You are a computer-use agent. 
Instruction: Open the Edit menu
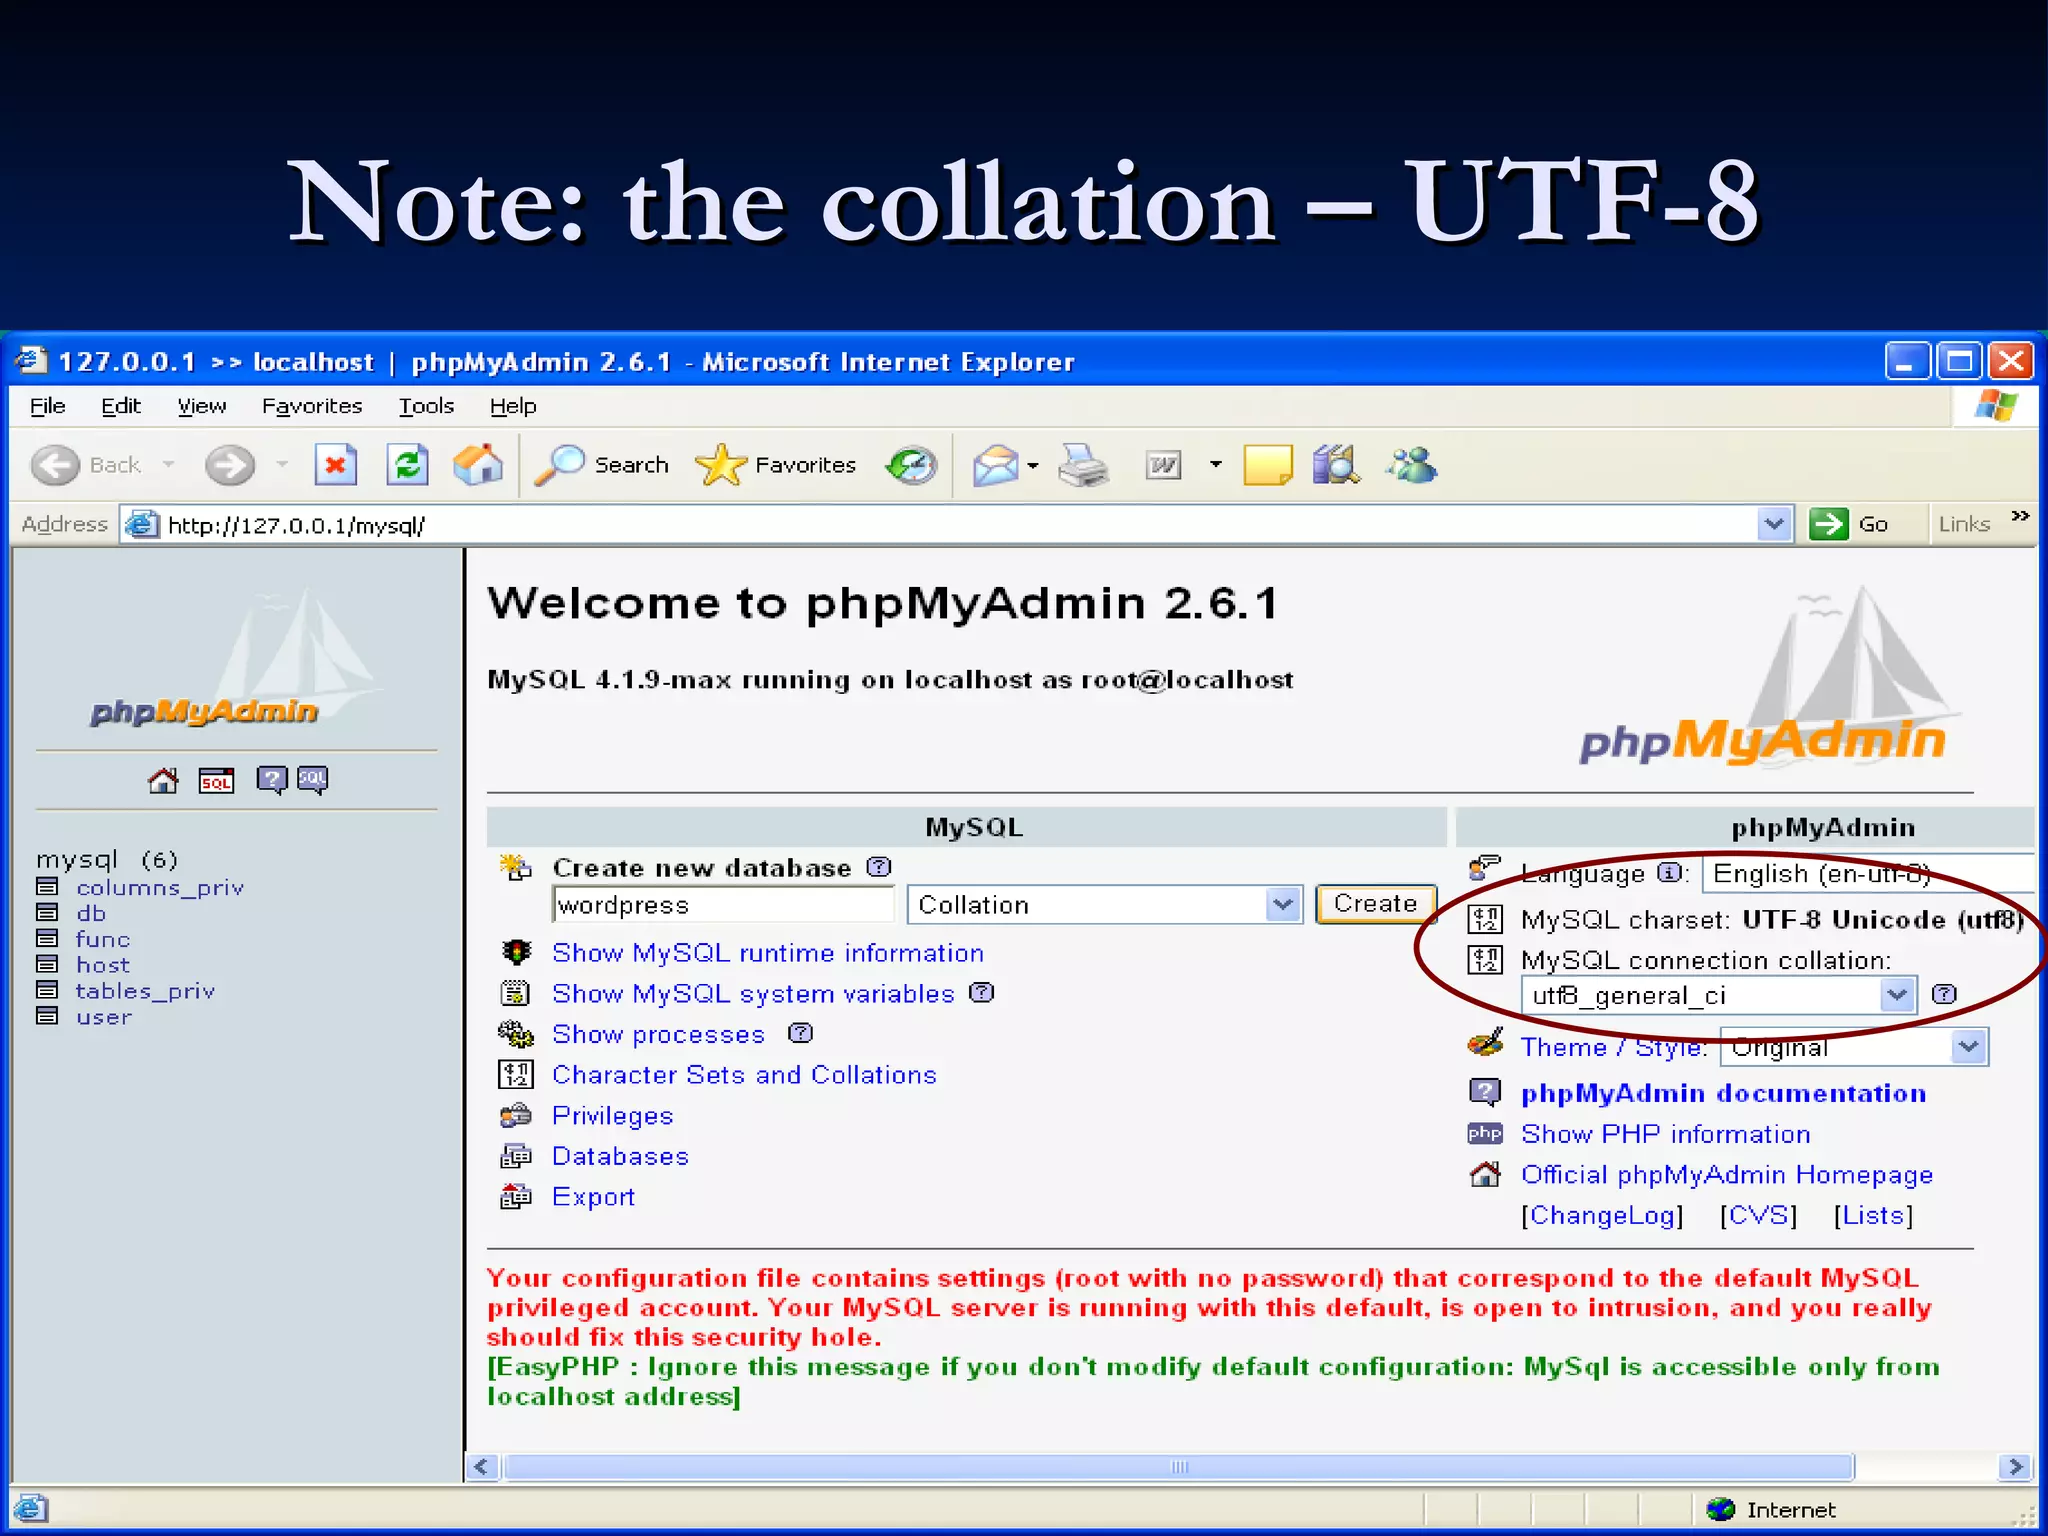(121, 406)
